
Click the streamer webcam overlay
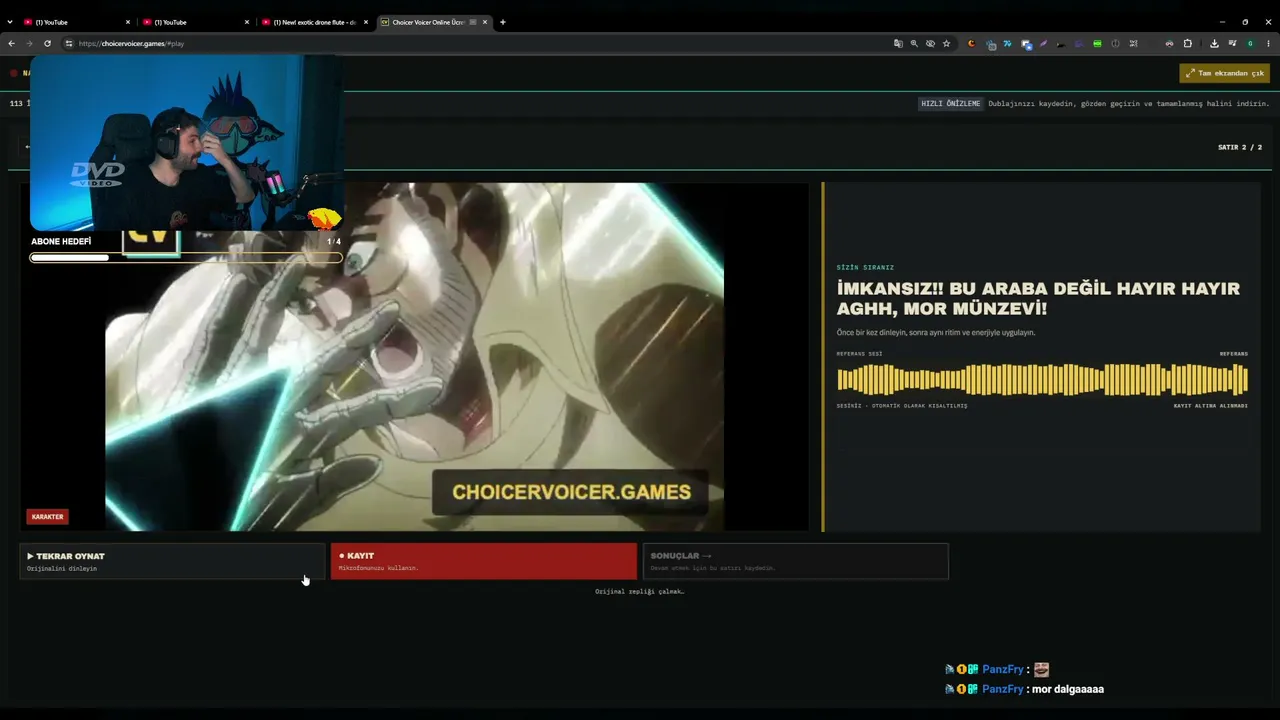(x=187, y=143)
